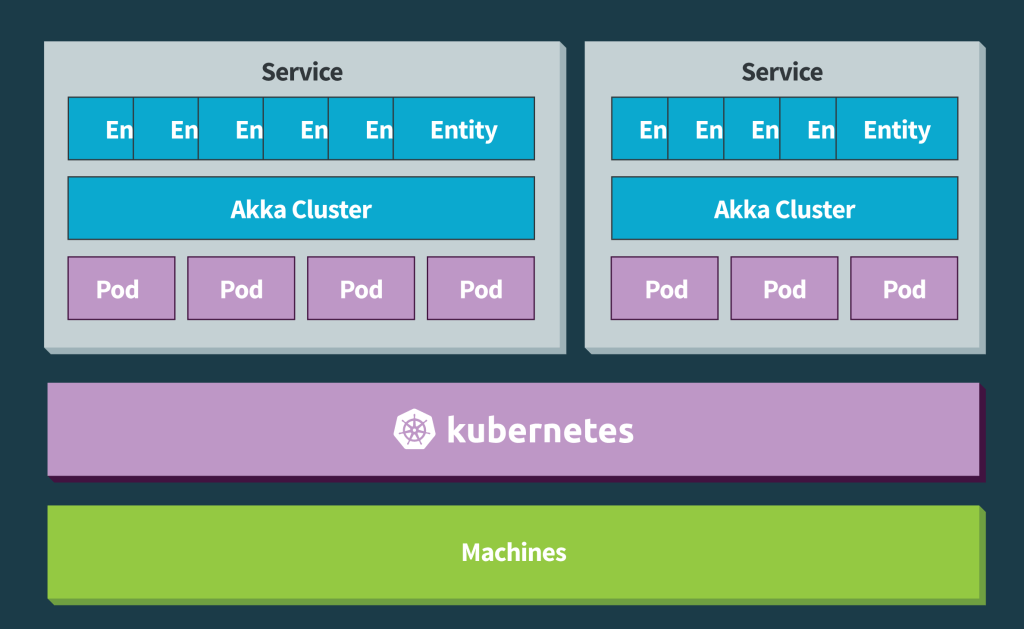The width and height of the screenshot is (1024, 629).
Task: Click the middle Pod in the right Service
Action: (x=784, y=289)
